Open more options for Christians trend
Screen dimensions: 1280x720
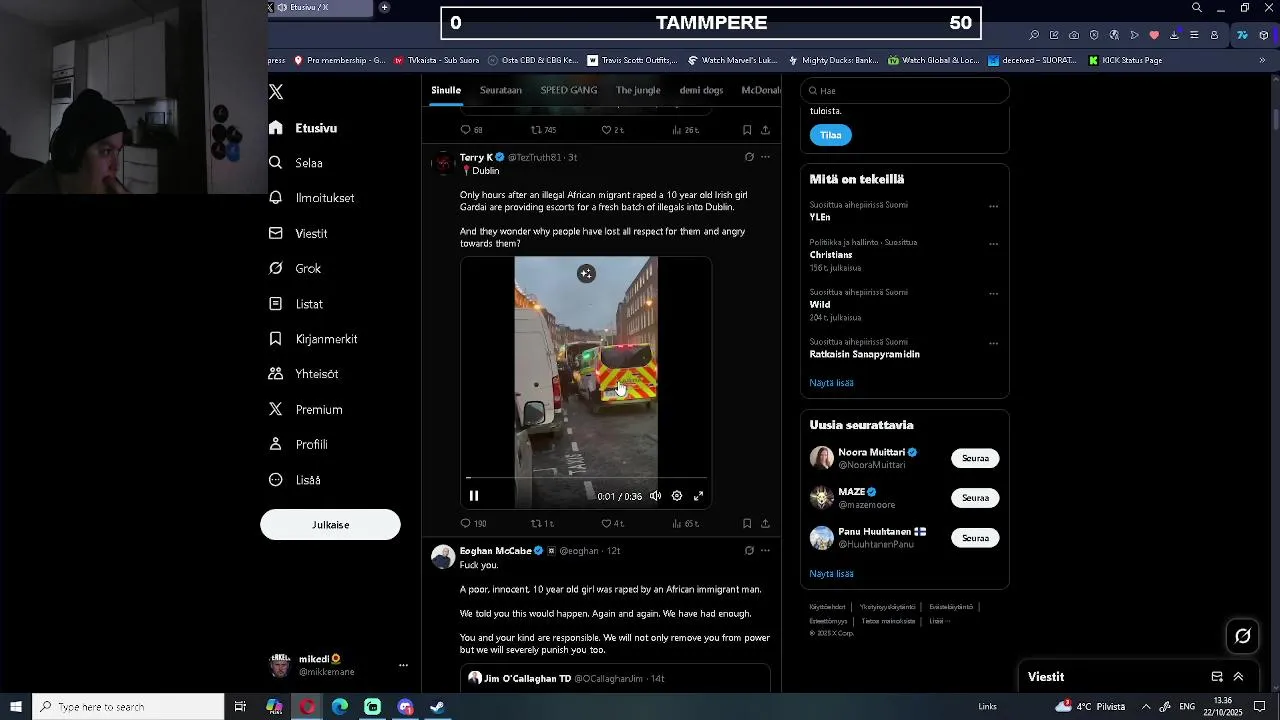tap(993, 243)
